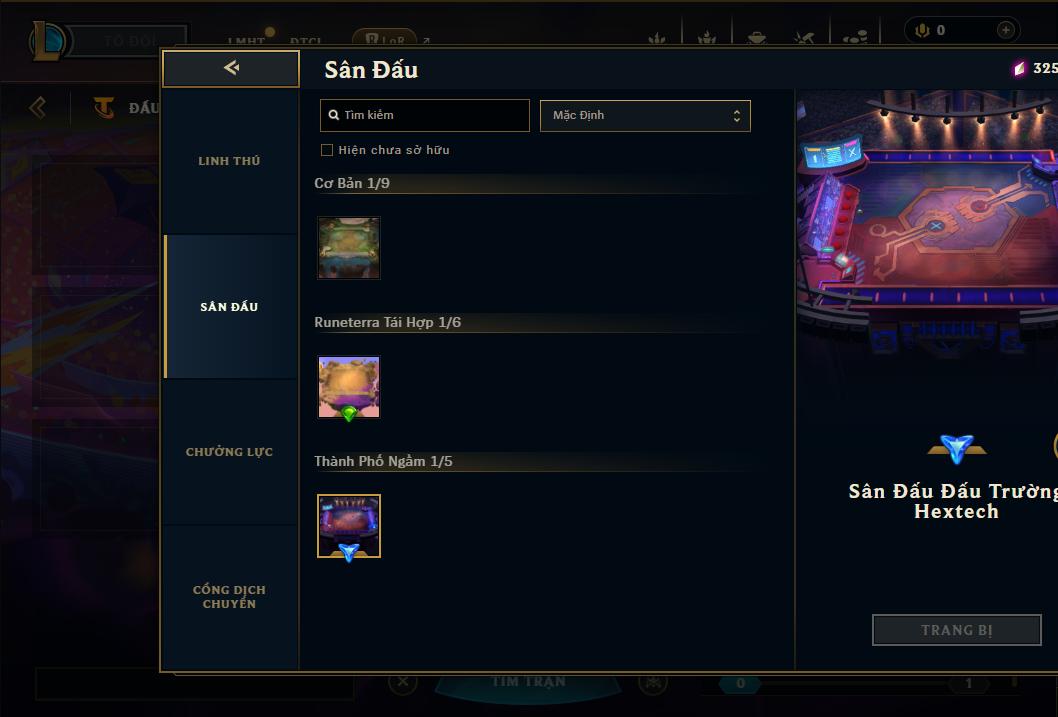This screenshot has height=717, width=1058.
Task: Click the purple currency gem icon
Action: tap(1019, 68)
